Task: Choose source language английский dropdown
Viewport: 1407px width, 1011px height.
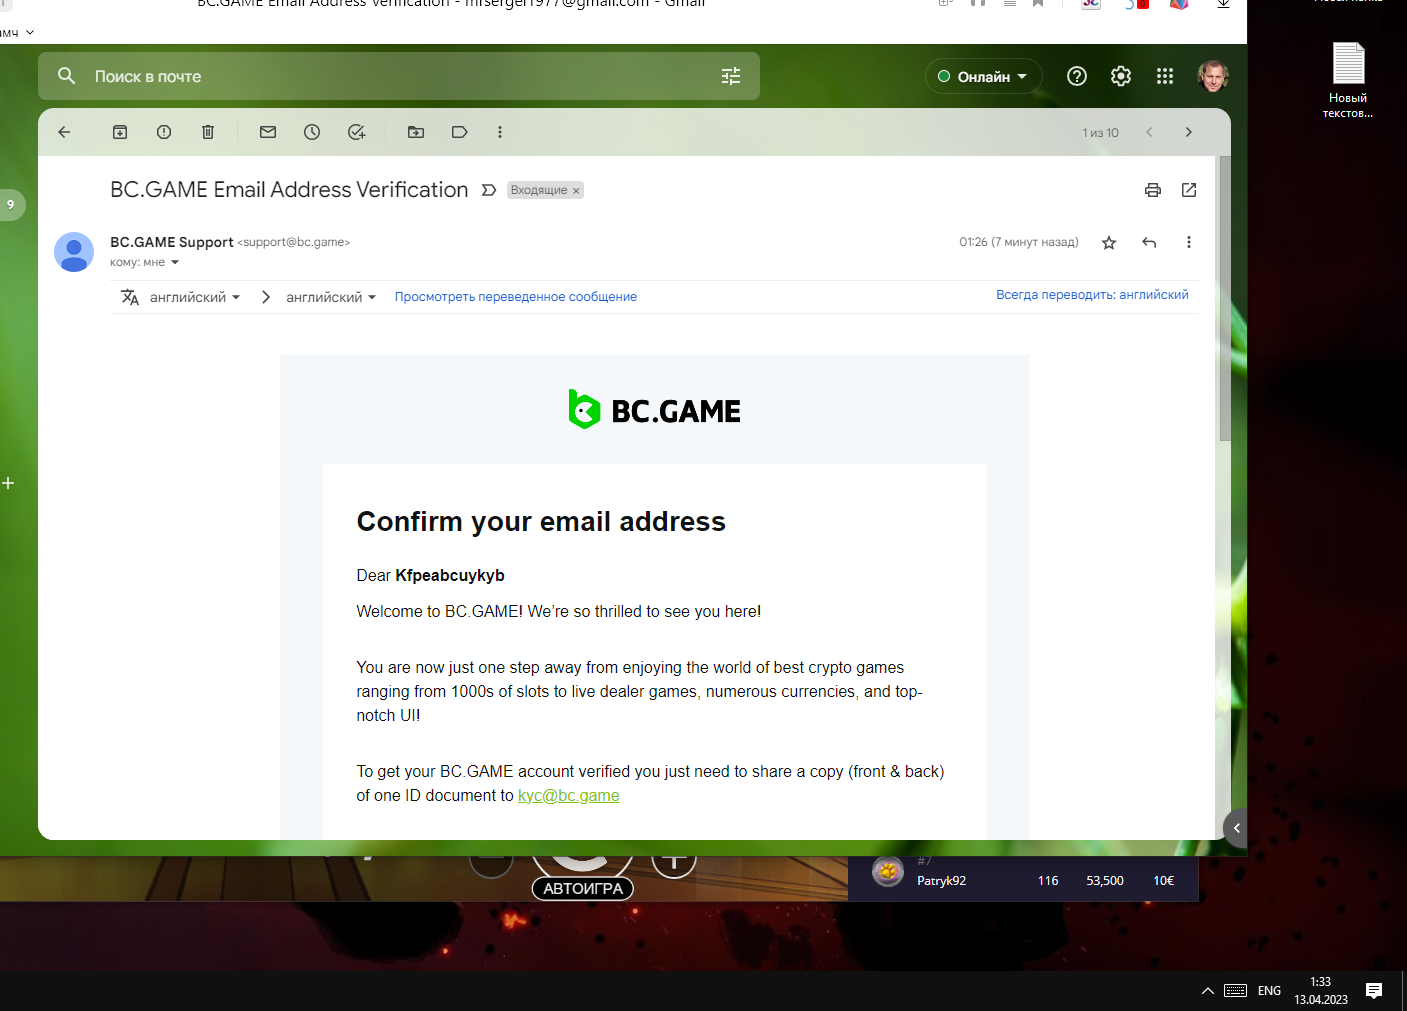Action: 195,297
